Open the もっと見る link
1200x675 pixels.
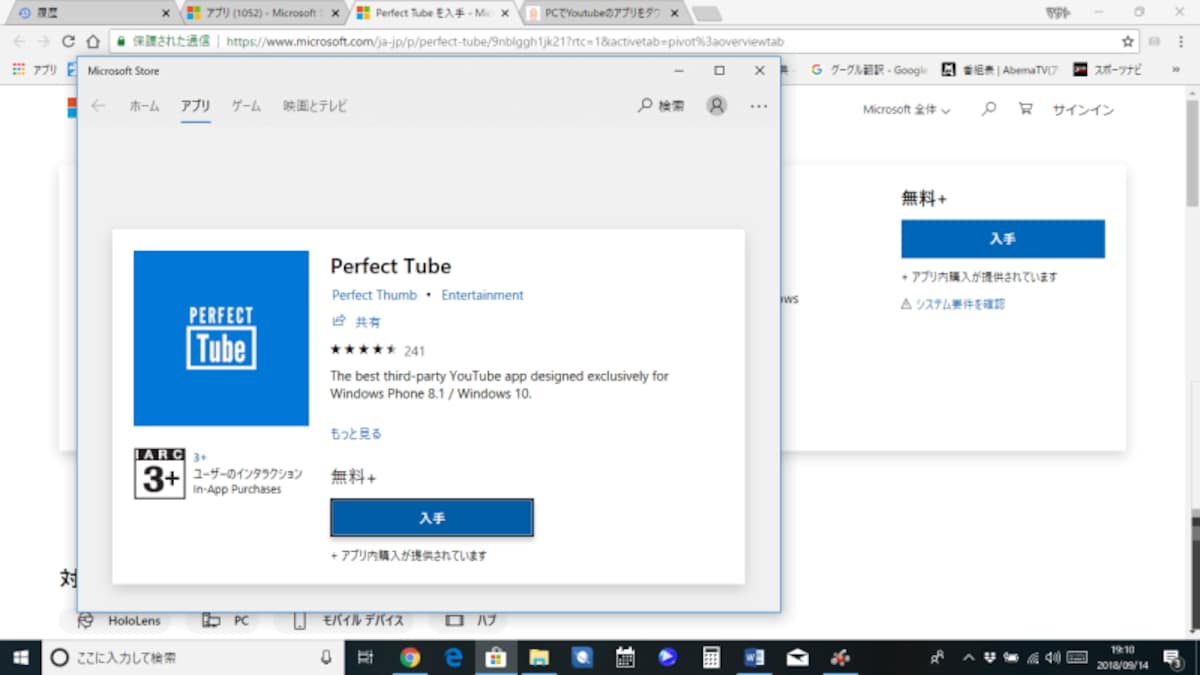tap(356, 434)
